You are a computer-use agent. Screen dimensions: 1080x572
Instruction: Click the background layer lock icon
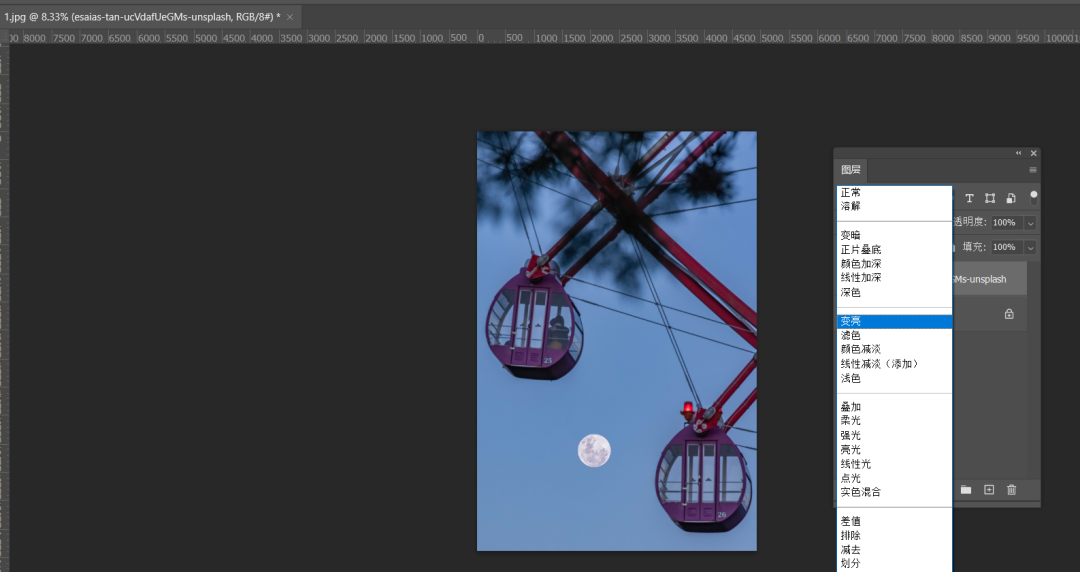[x=1009, y=314]
